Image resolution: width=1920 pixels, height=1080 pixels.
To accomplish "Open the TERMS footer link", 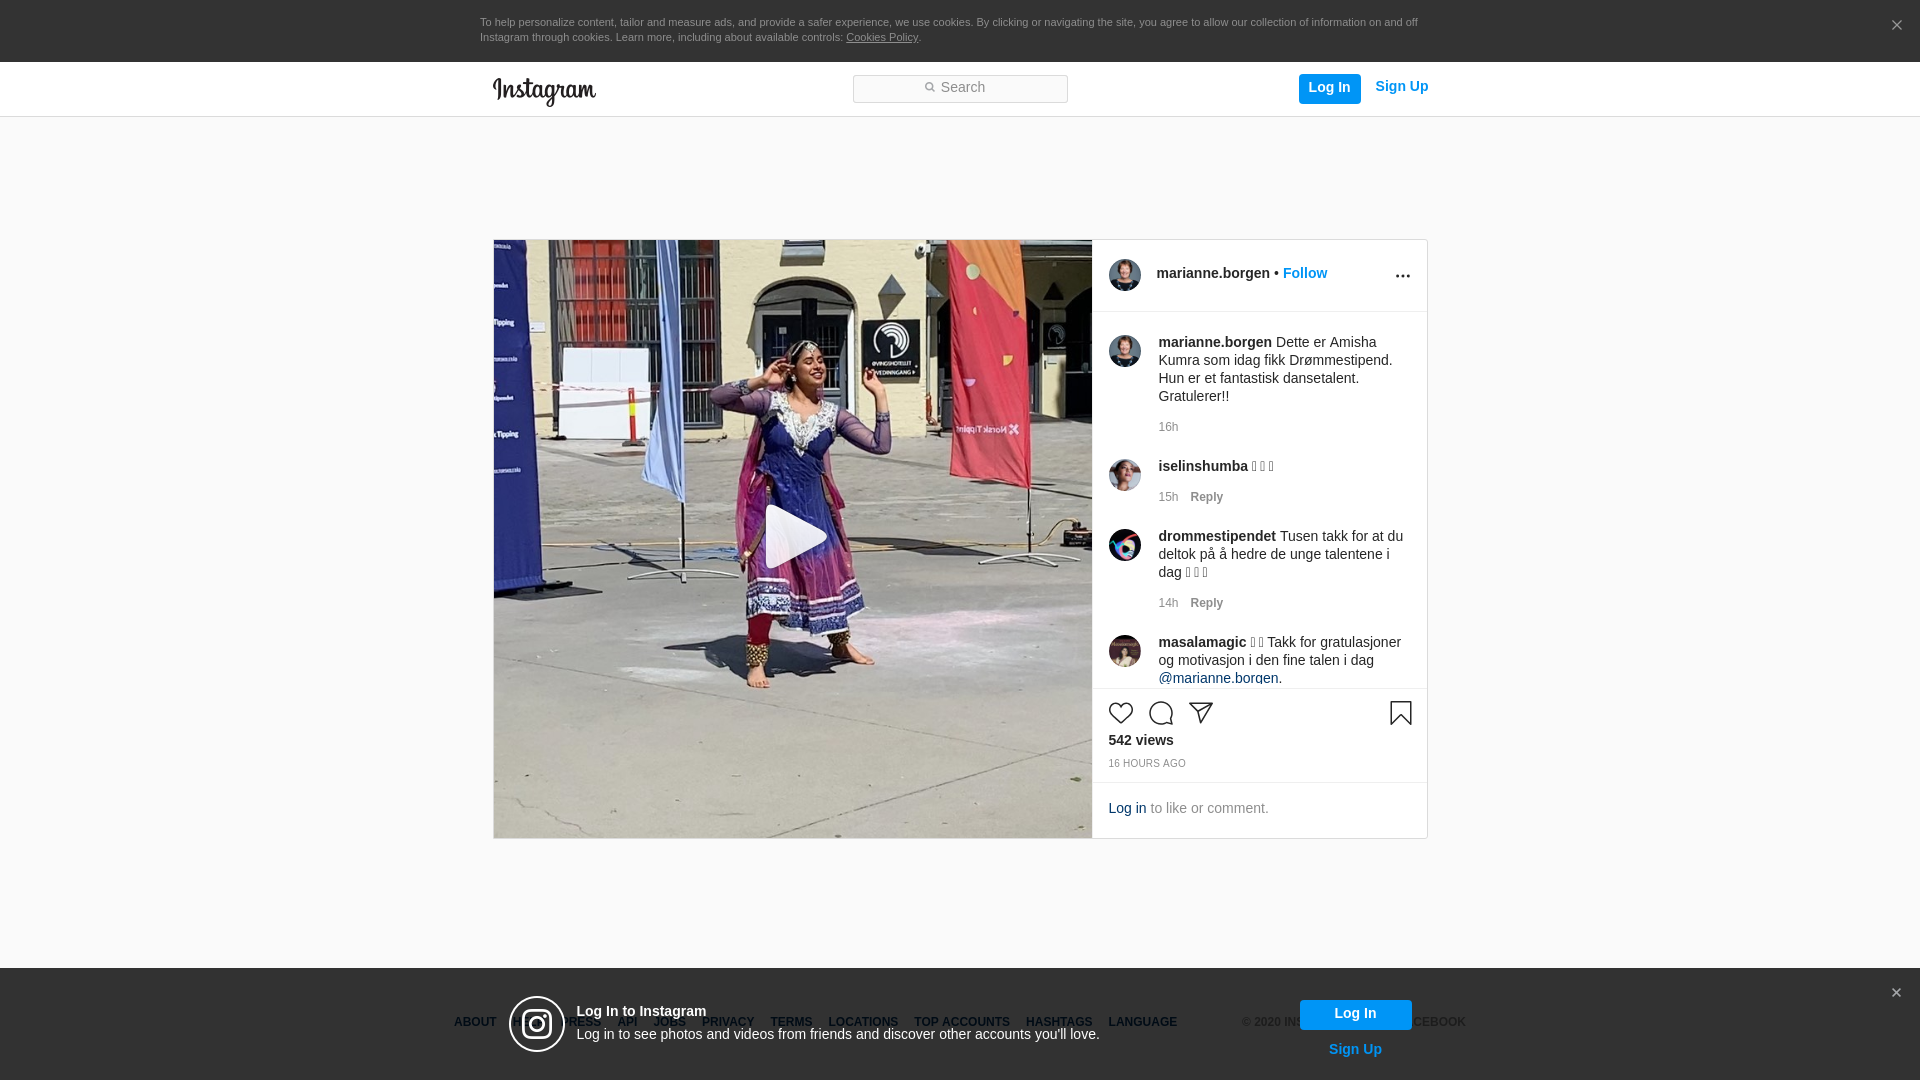I will tap(791, 1023).
